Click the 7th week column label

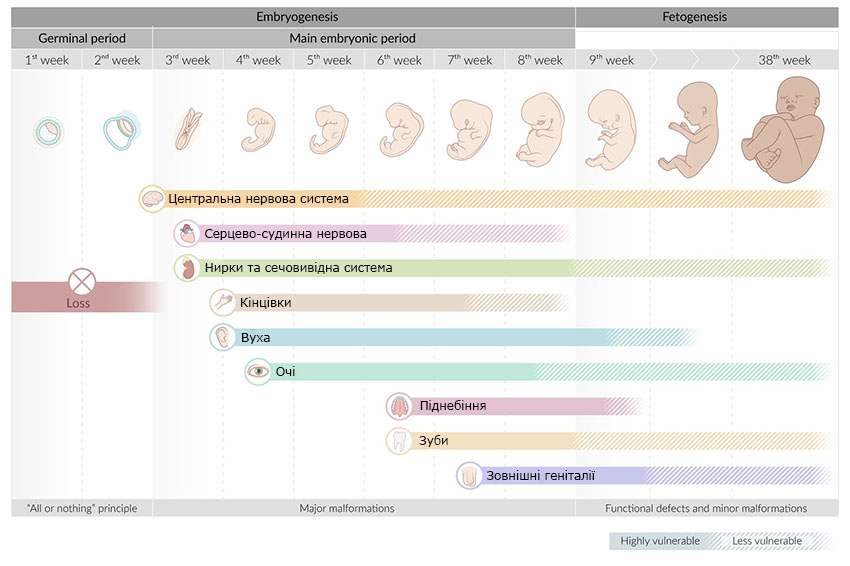470,60
